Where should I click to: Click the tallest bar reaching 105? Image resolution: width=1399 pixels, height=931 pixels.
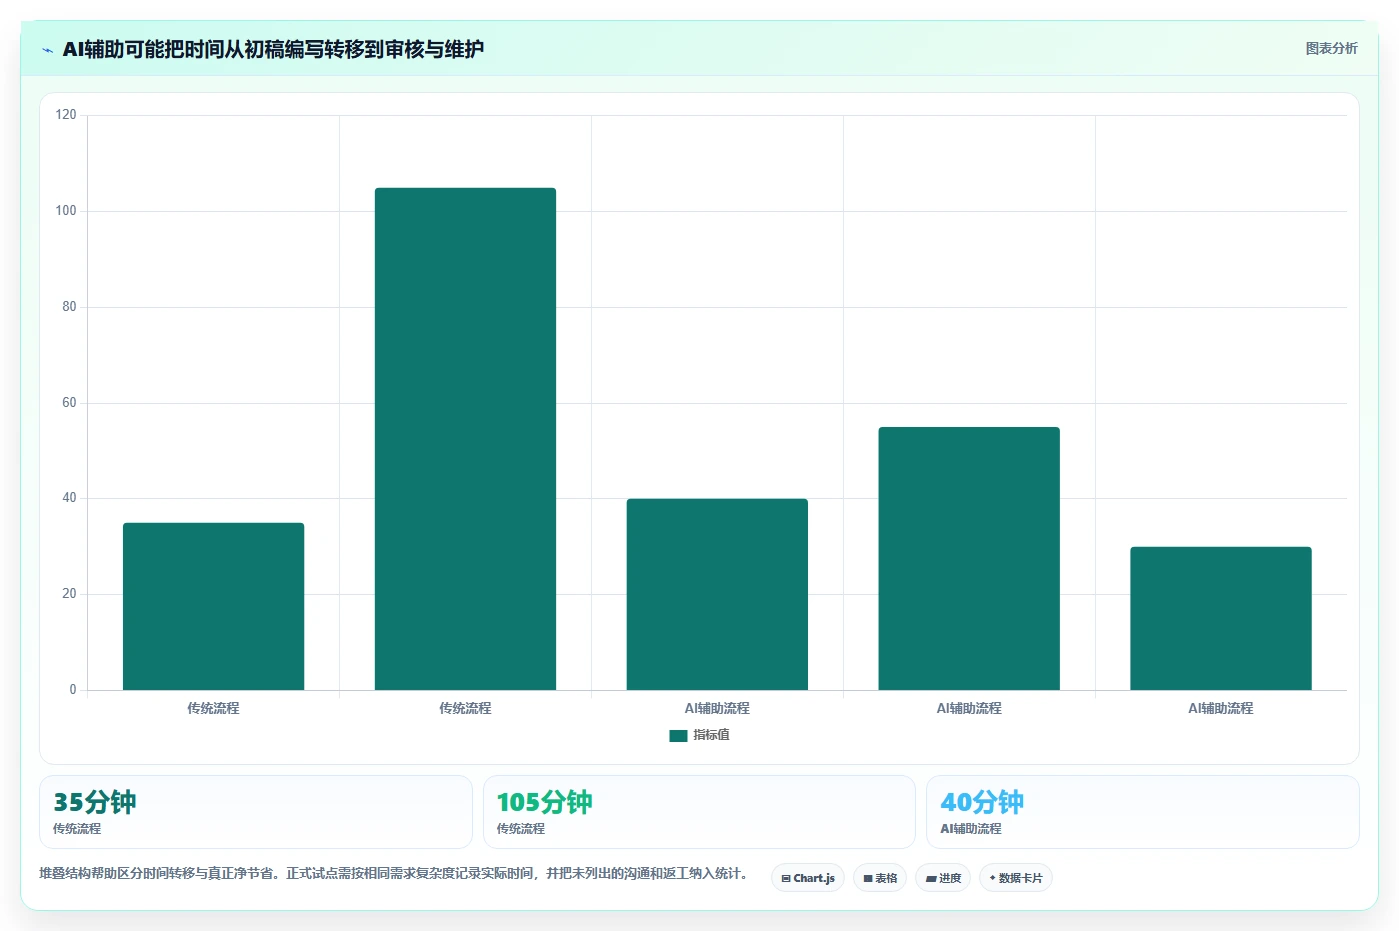(465, 439)
